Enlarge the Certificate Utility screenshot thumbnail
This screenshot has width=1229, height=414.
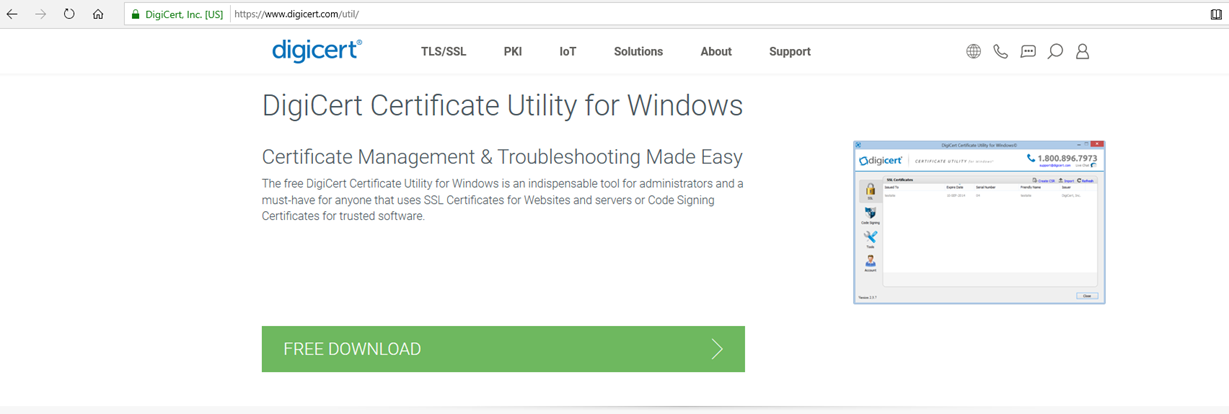[979, 222]
